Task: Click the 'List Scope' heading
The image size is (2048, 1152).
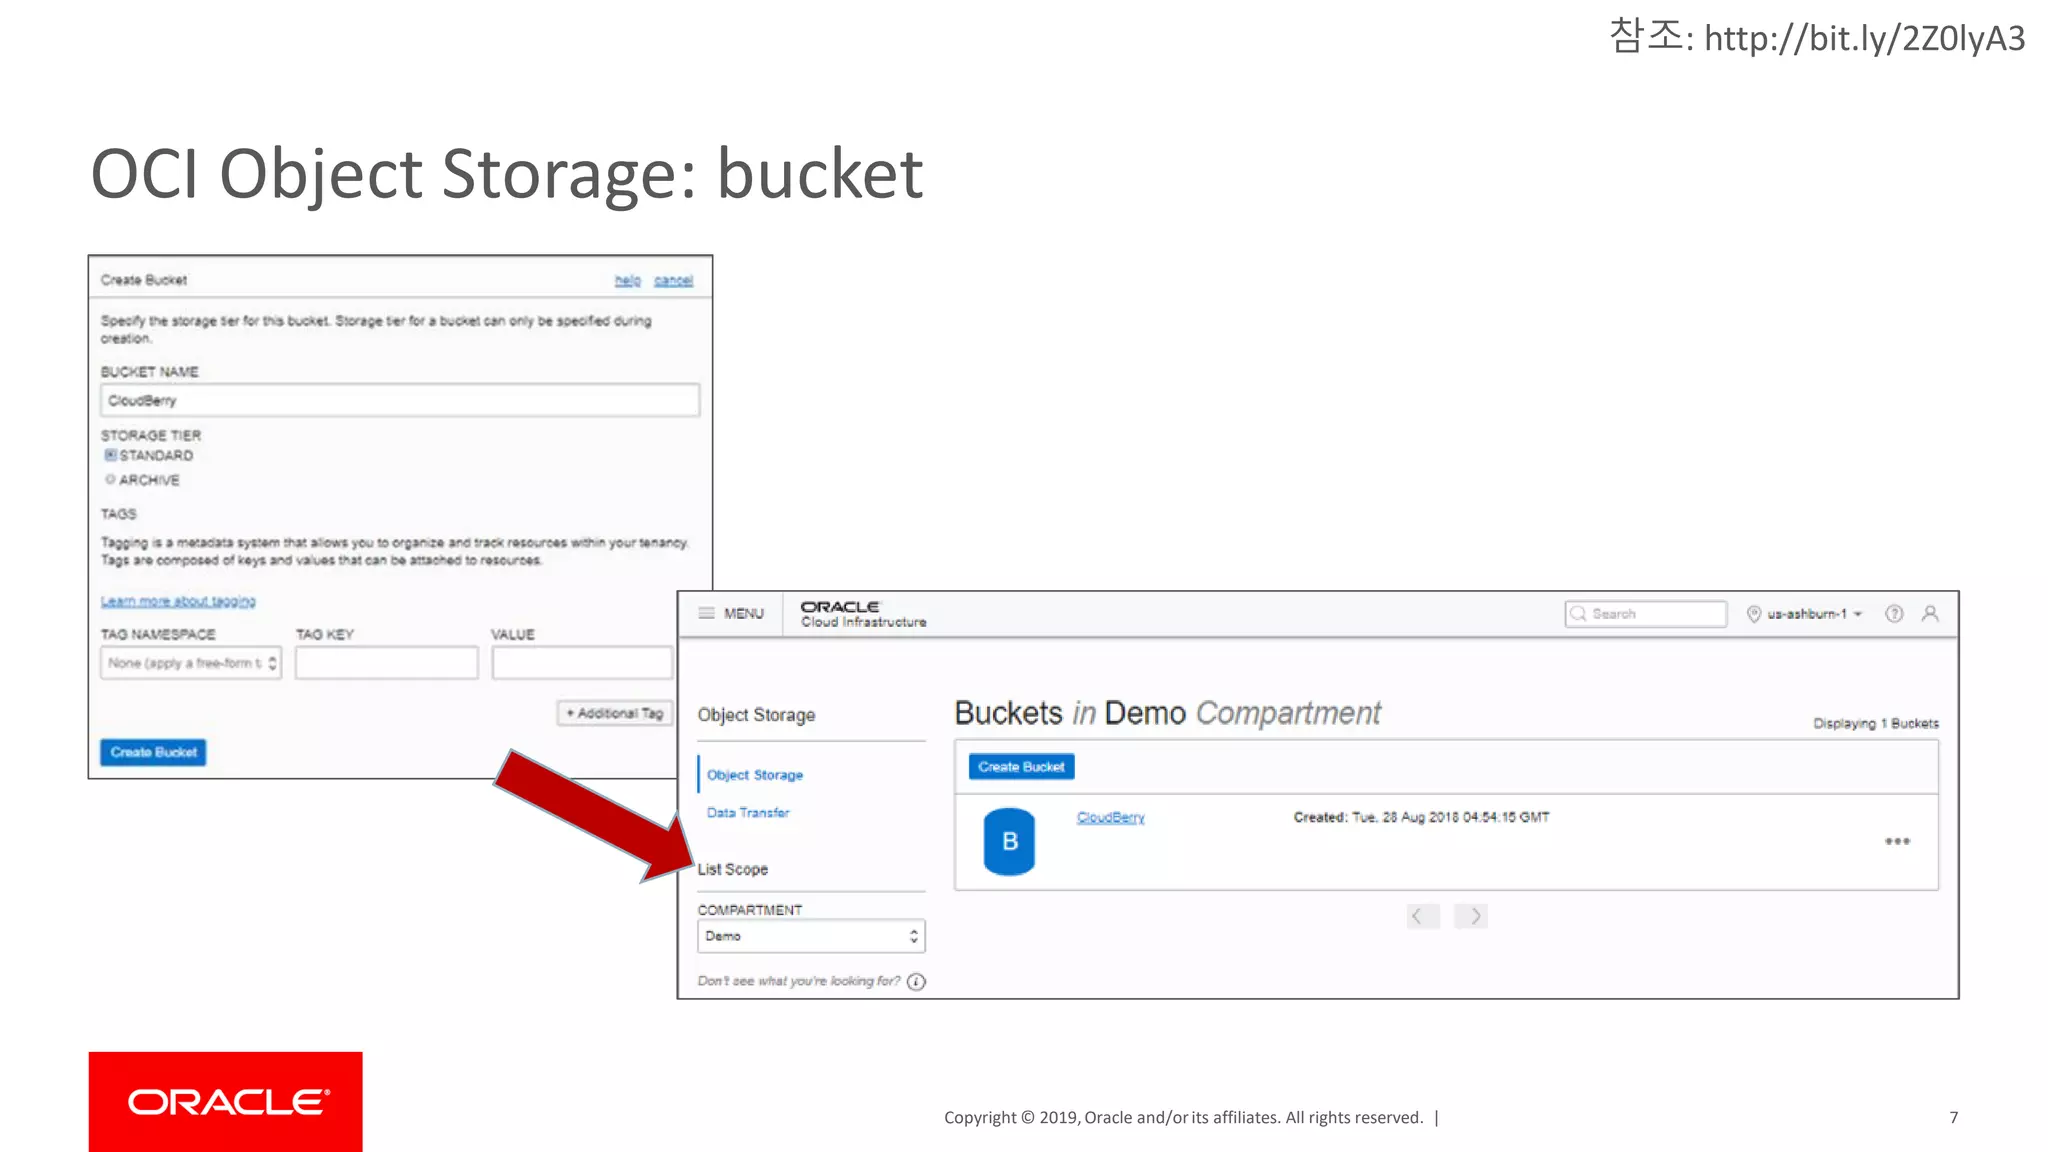Action: [733, 869]
